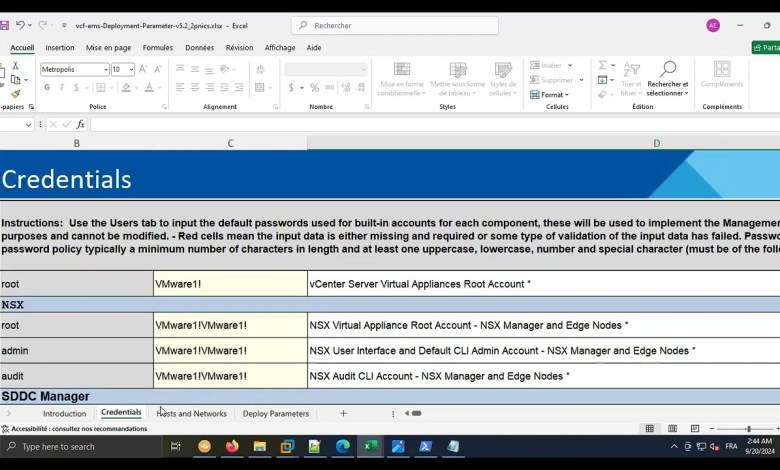The height and width of the screenshot is (470, 780).
Task: Open the Révision ribbon tab
Action: 239,48
